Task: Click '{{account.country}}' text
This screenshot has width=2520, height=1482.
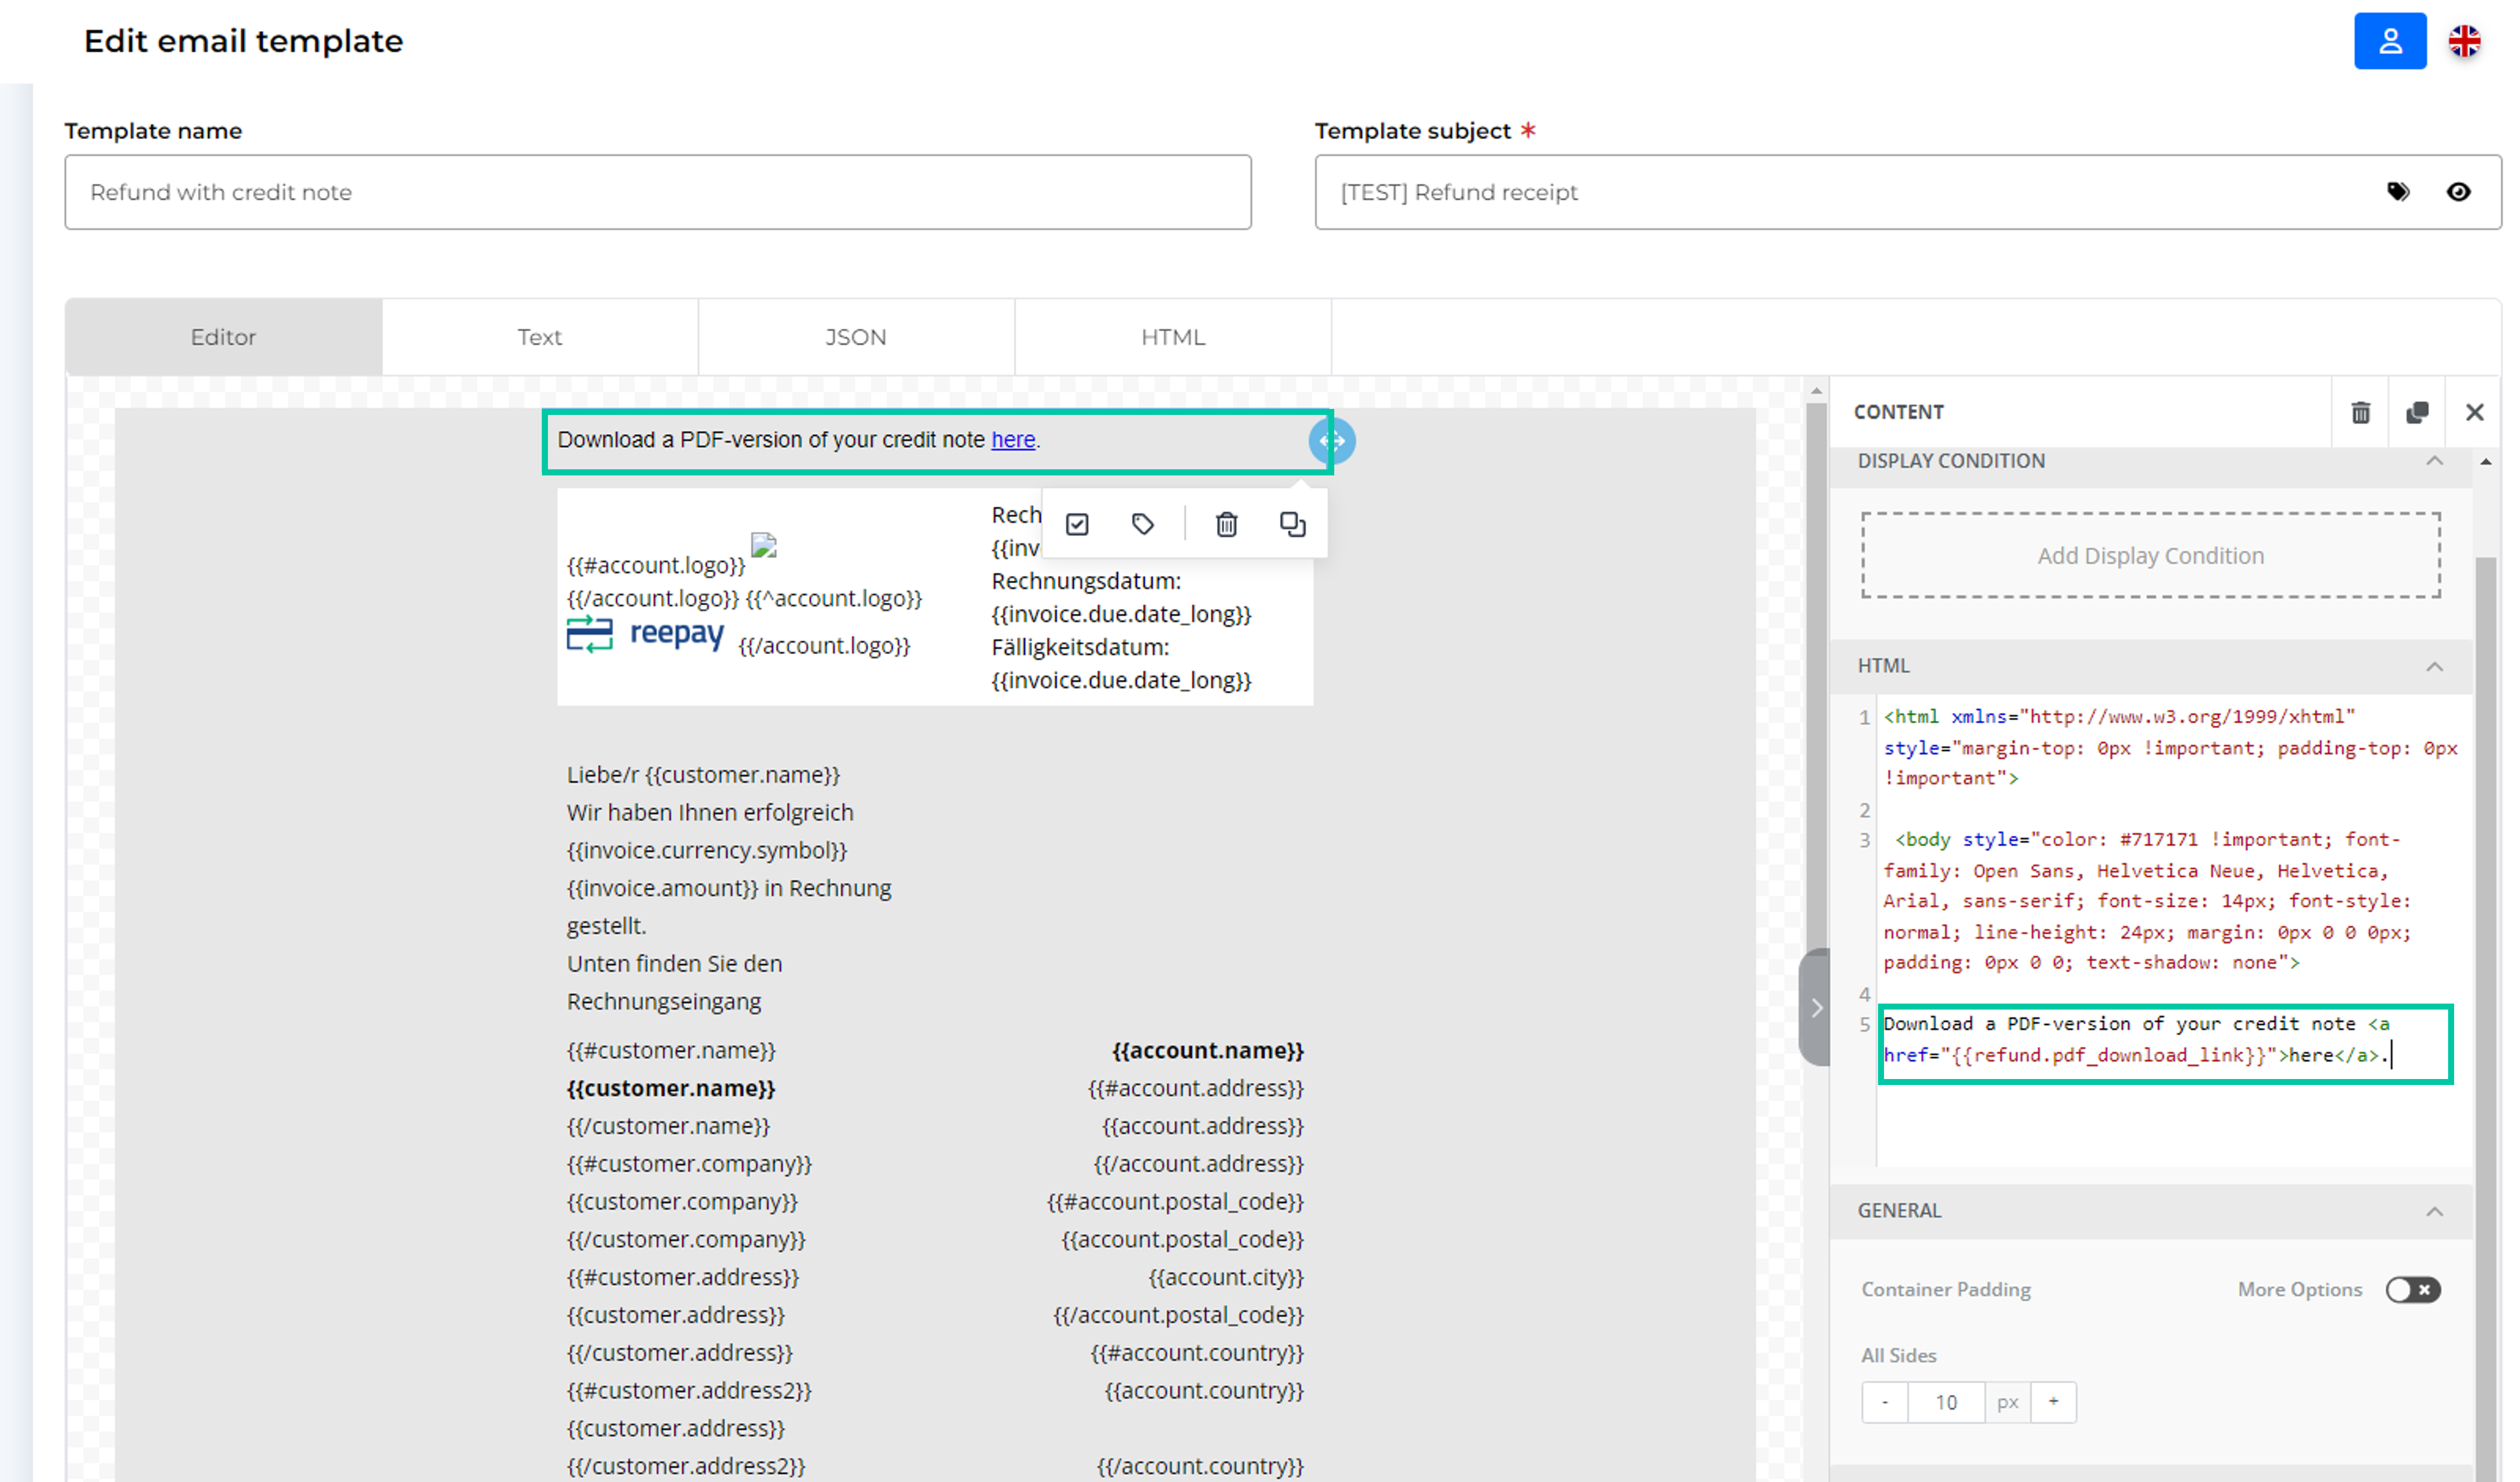Action: [x=1203, y=1391]
